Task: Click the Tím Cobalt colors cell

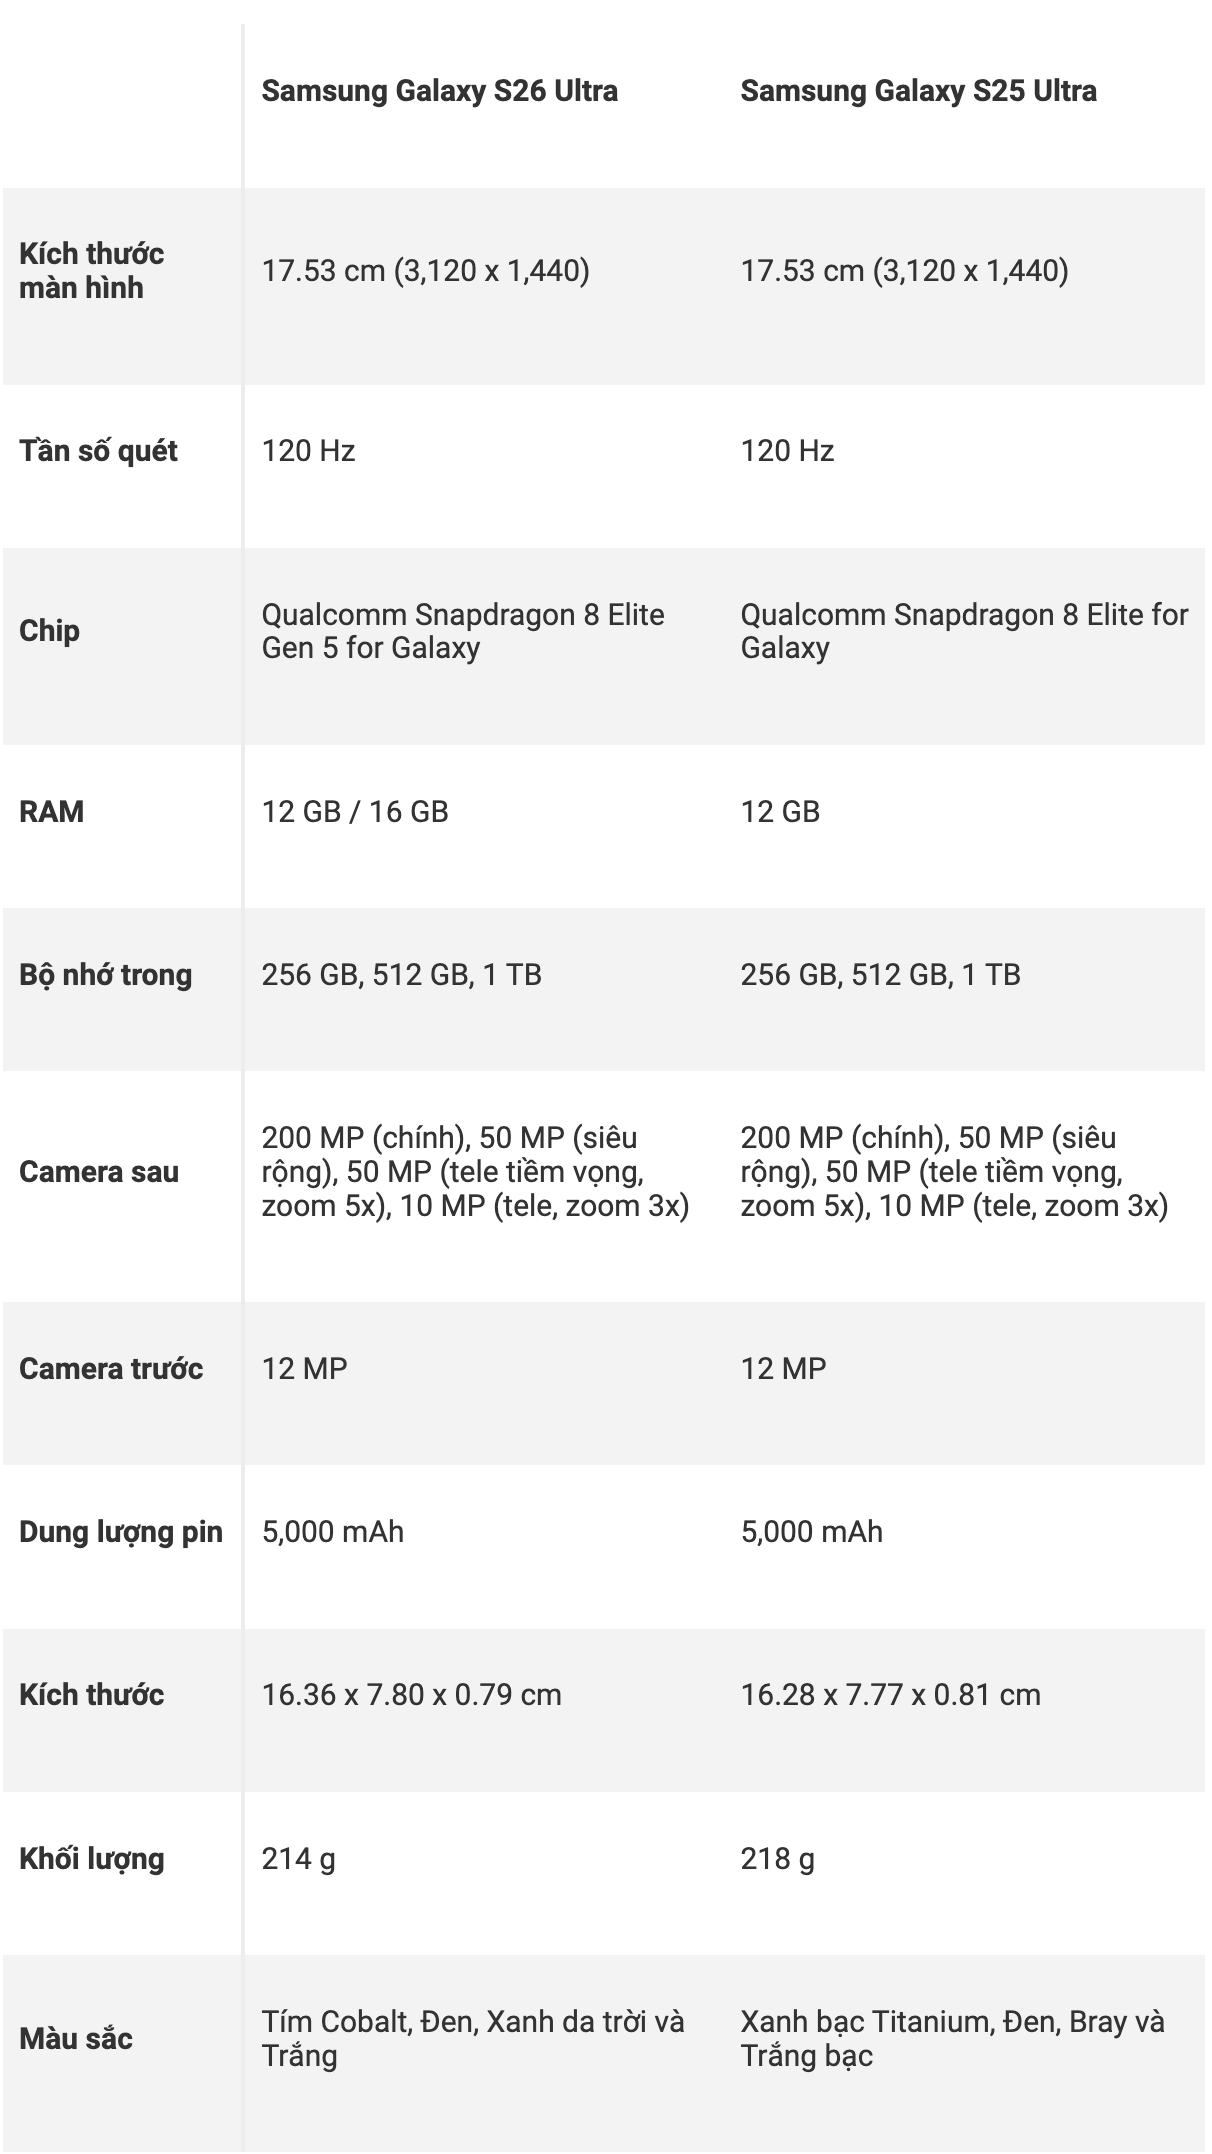Action: pos(473,2038)
